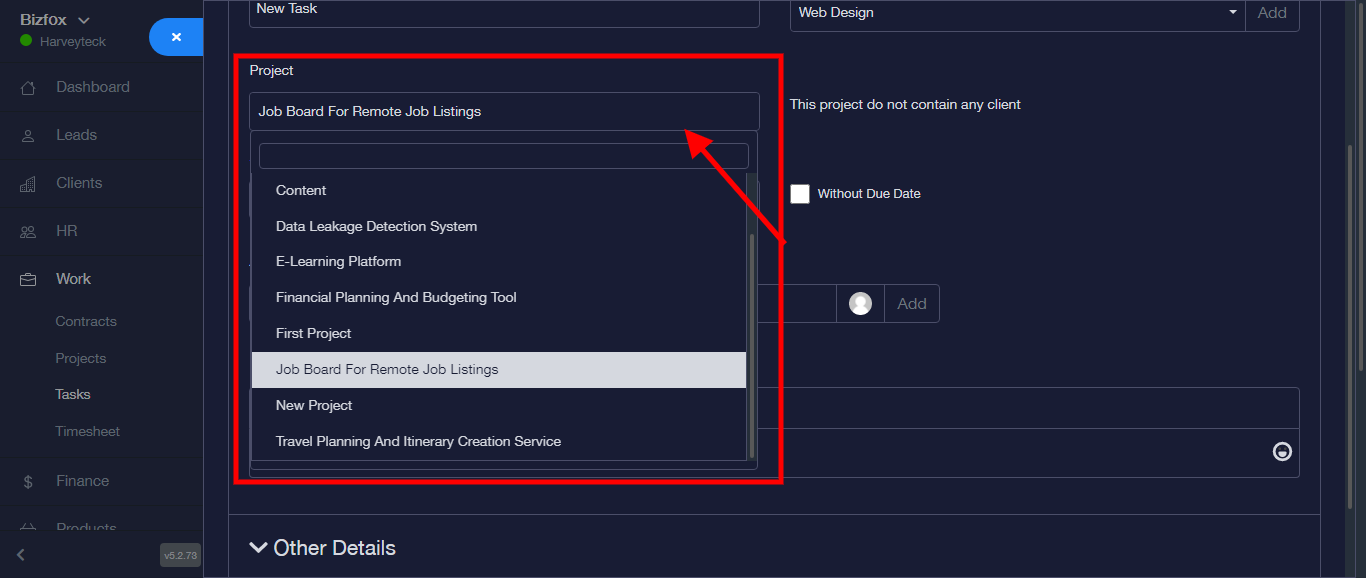
Task: Click the emoji smiley icon in editor
Action: [1281, 451]
